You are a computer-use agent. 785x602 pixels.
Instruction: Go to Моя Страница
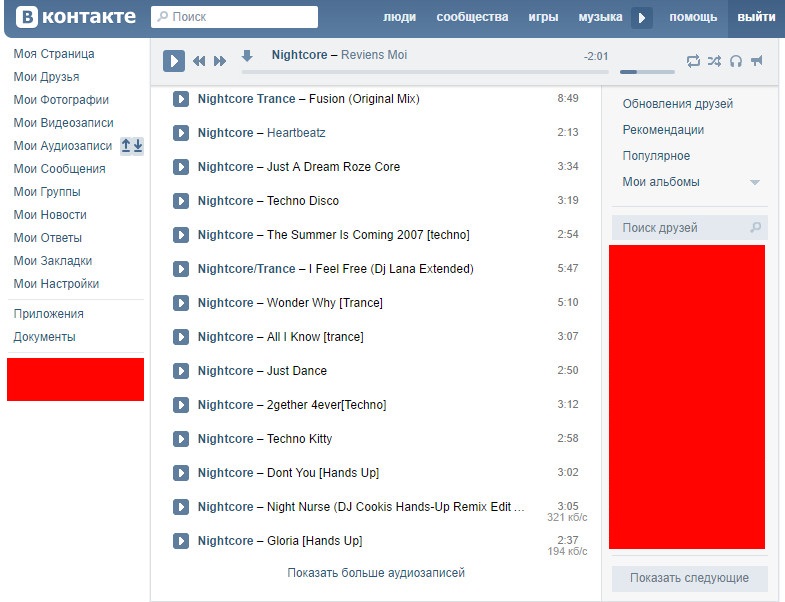point(54,54)
